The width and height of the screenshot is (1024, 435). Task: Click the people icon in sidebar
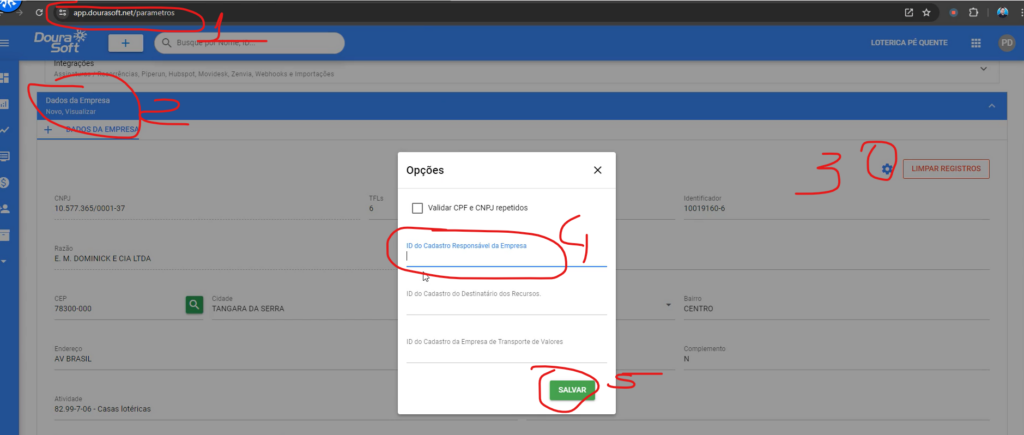5,208
